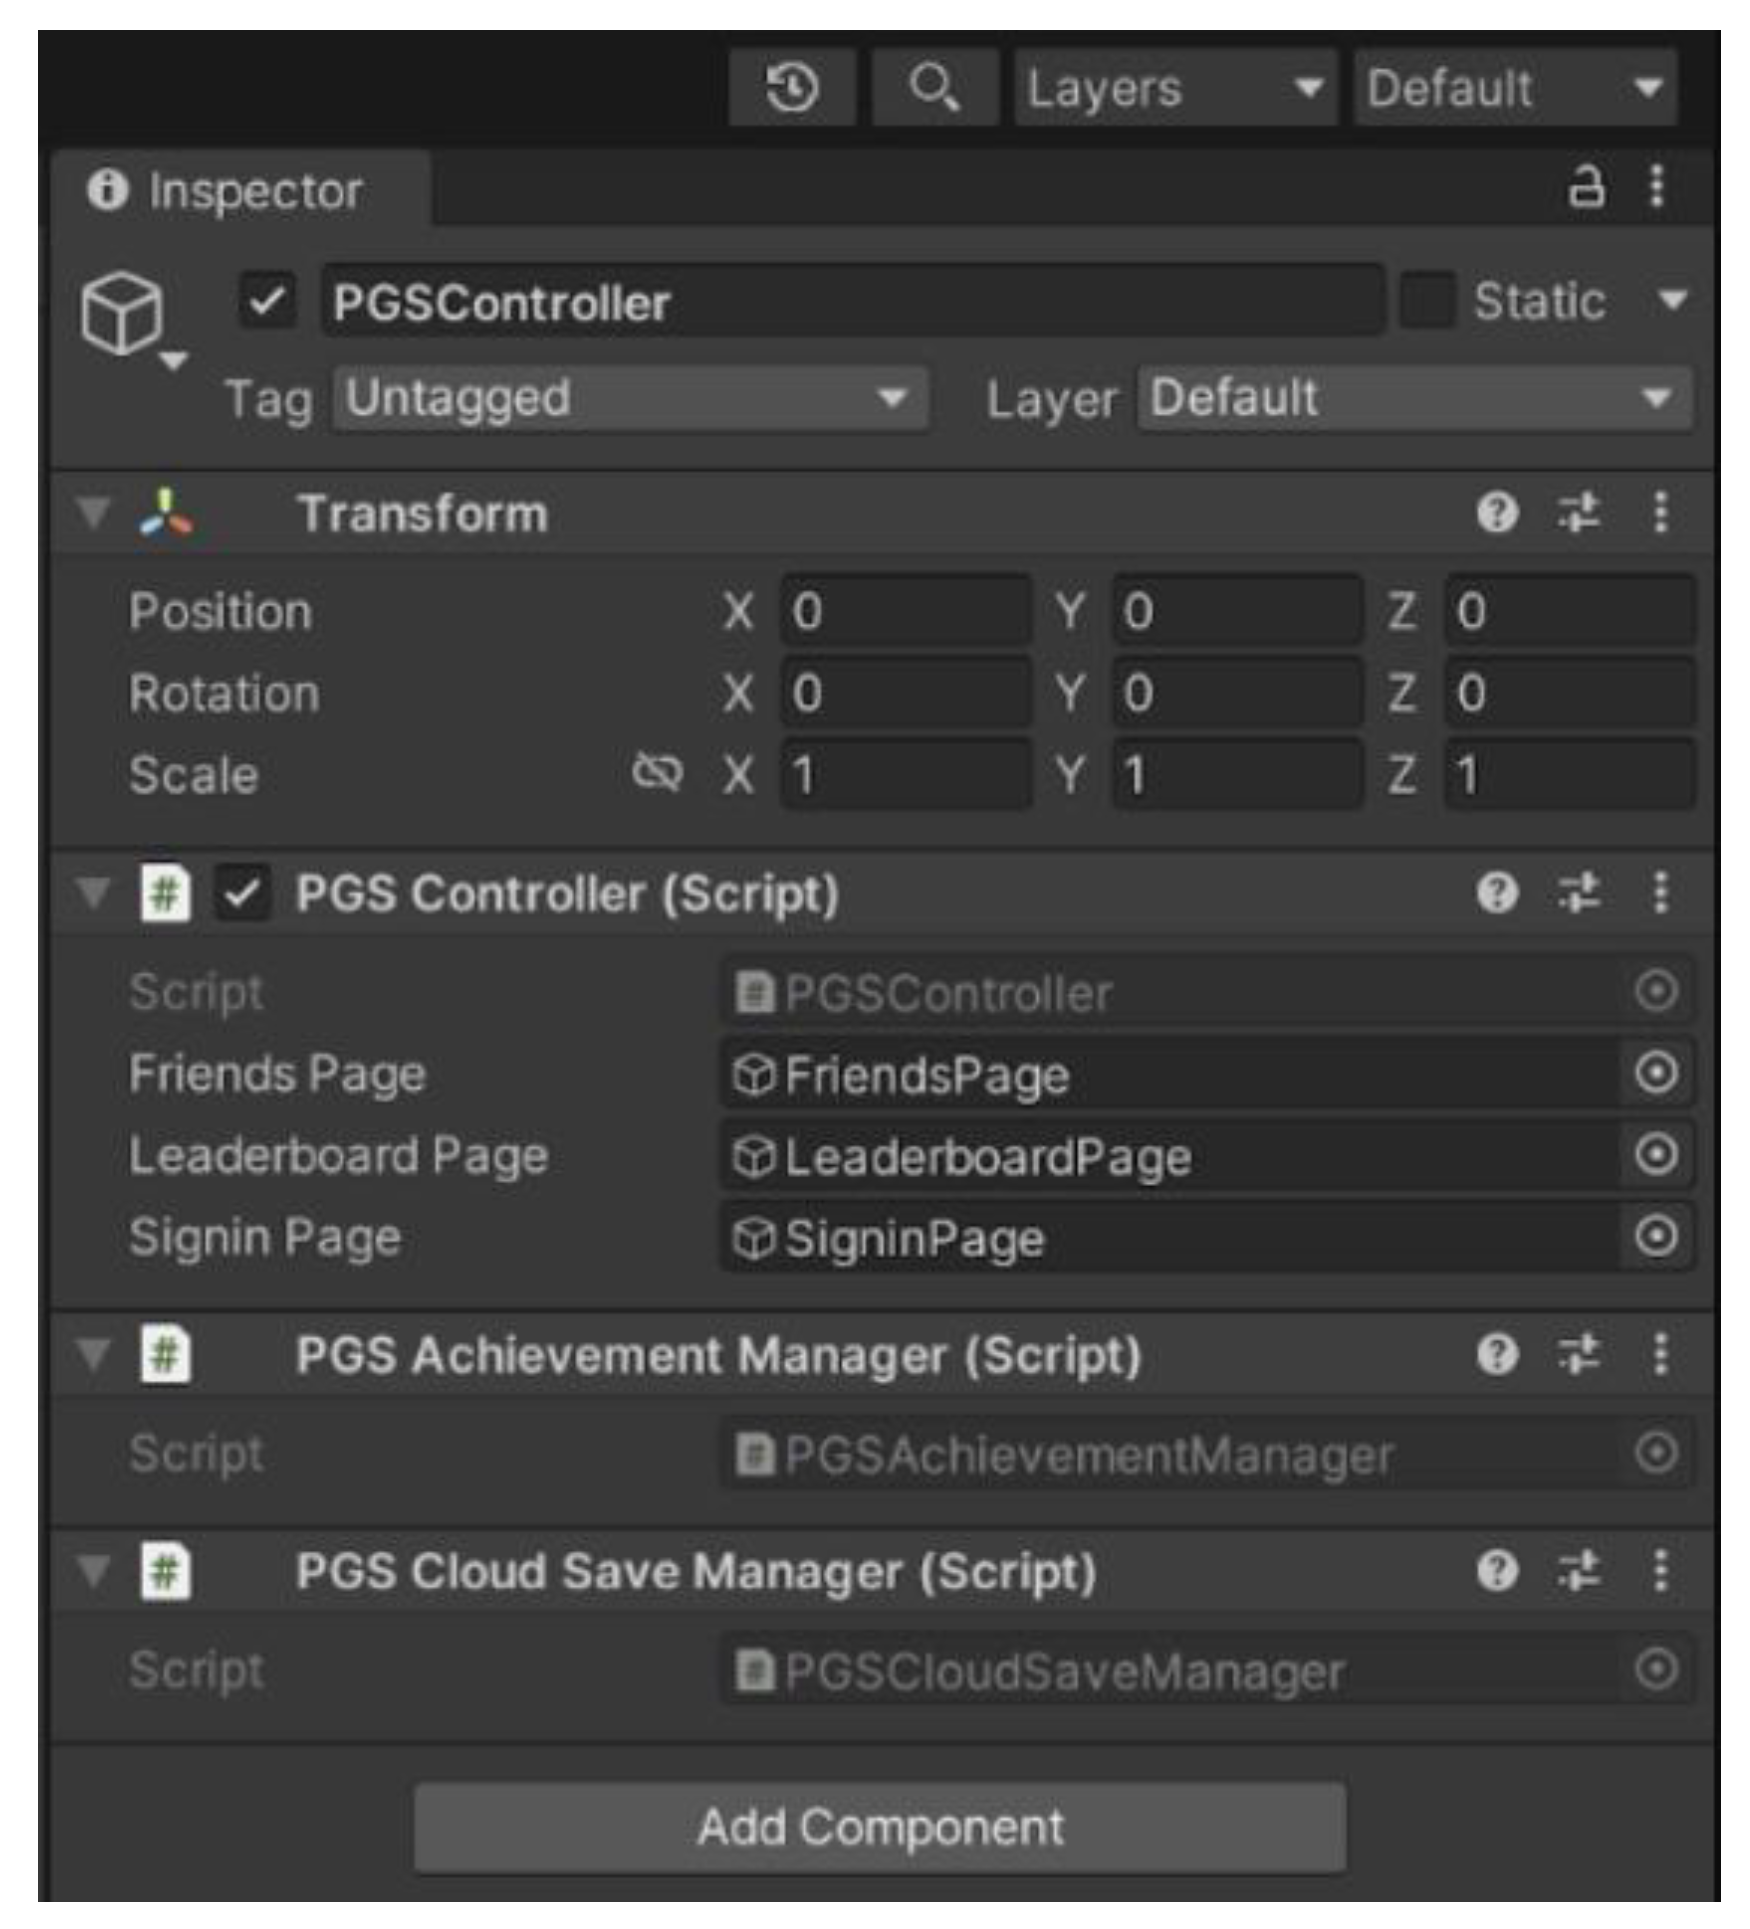This screenshot has height=1929, width=1750.
Task: Open the object picker for Friends Page
Action: click(x=1656, y=1074)
